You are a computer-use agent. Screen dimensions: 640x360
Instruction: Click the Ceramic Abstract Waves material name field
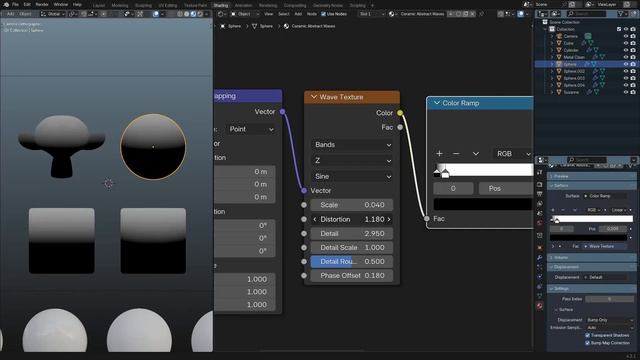click(x=422, y=14)
